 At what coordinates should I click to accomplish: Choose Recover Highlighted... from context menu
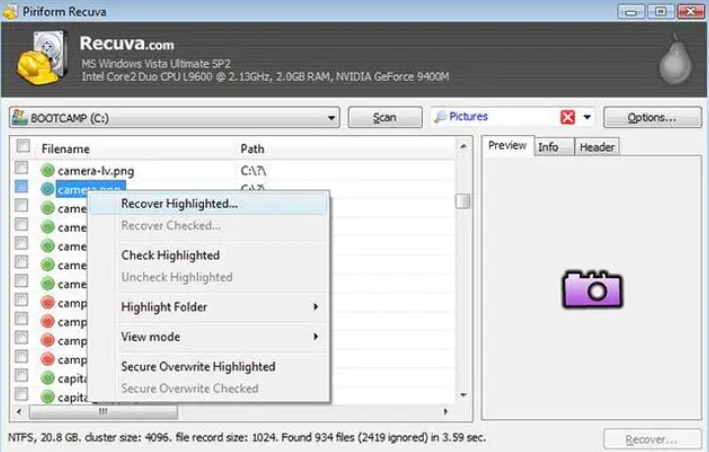point(209,204)
